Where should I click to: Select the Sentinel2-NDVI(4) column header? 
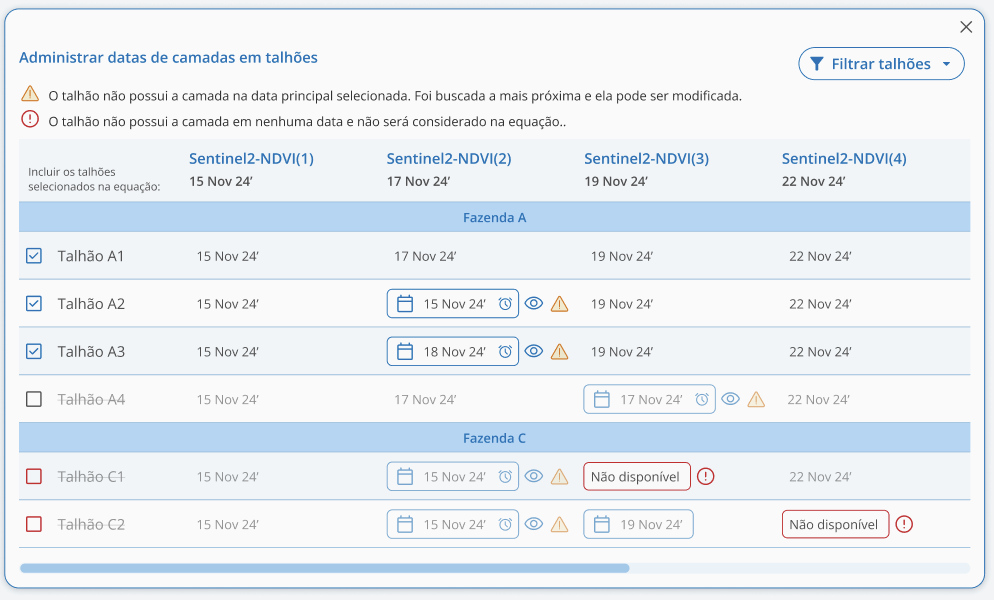pyautogui.click(x=844, y=159)
